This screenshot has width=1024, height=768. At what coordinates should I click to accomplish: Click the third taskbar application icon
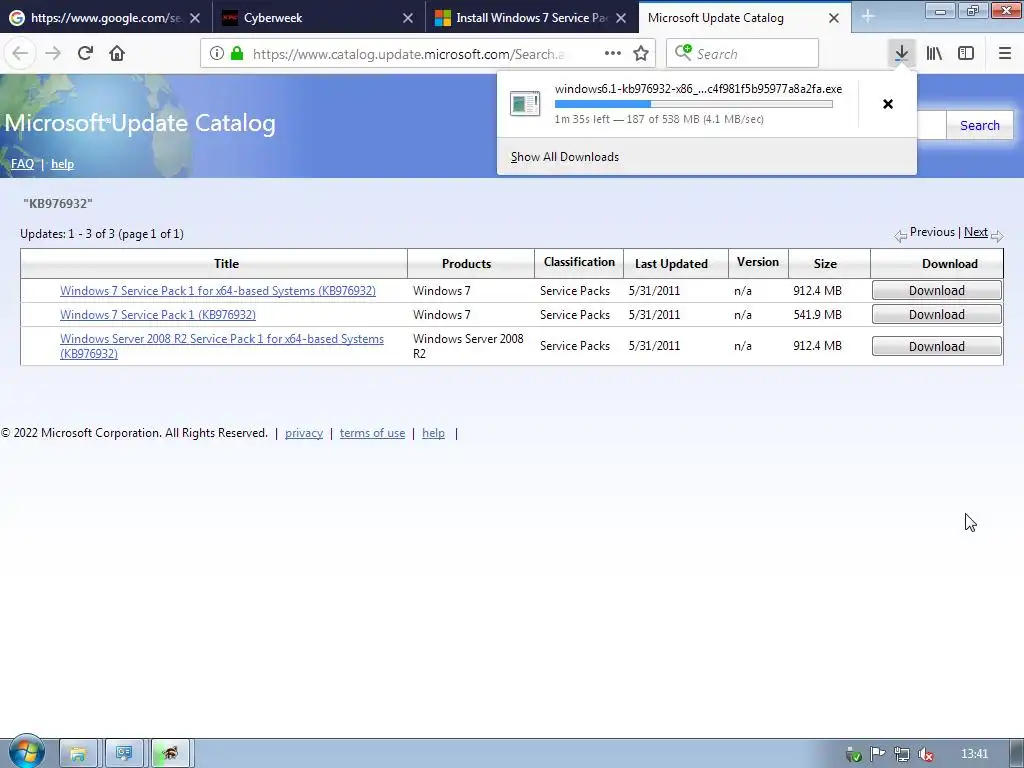pos(170,754)
